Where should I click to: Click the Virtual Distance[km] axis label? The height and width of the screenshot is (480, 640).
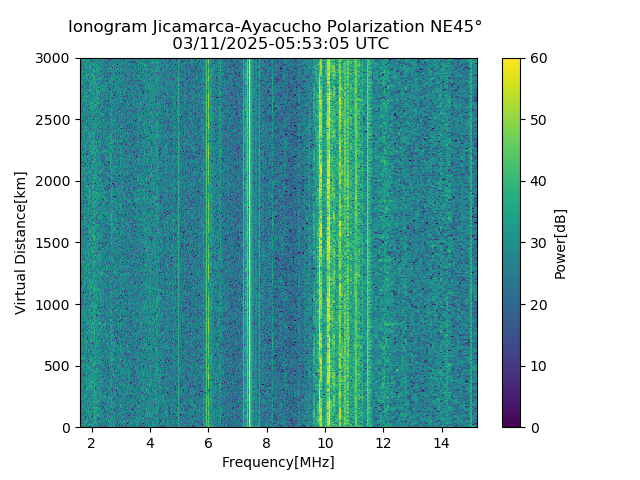20,243
